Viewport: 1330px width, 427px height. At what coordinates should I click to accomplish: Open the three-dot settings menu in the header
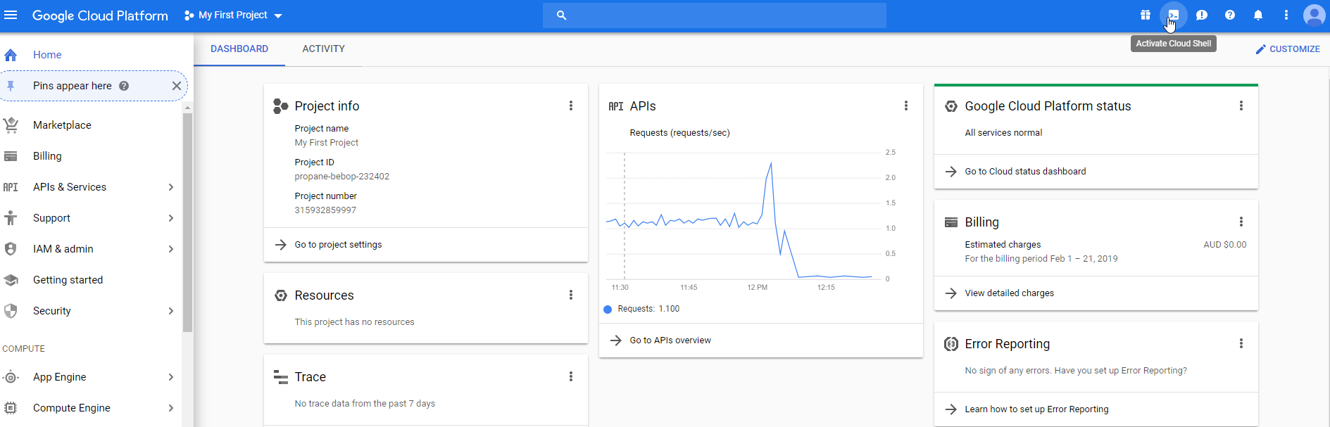[1286, 15]
